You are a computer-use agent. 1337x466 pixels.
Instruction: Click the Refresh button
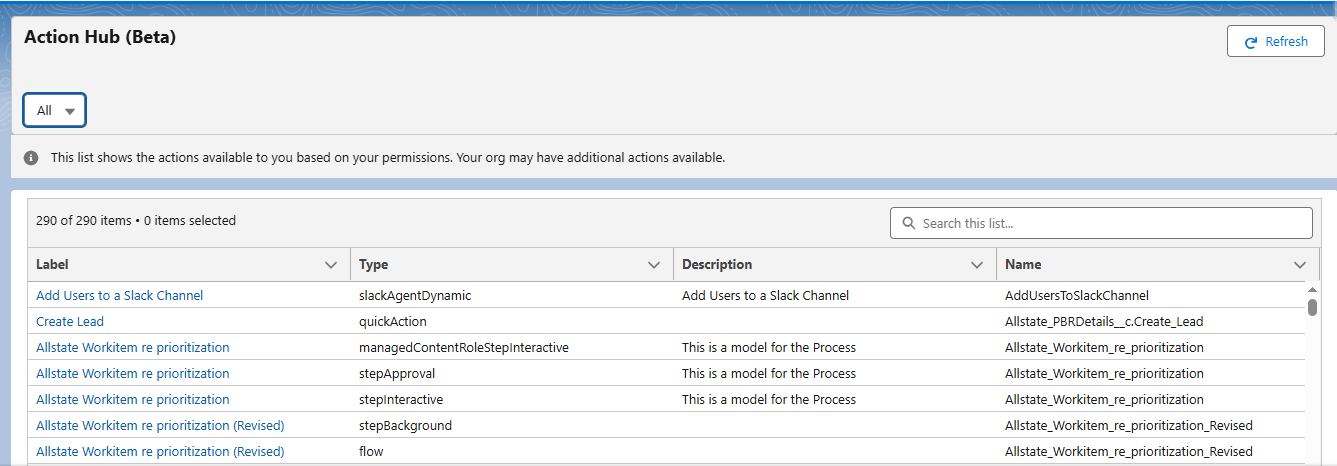pos(1276,42)
